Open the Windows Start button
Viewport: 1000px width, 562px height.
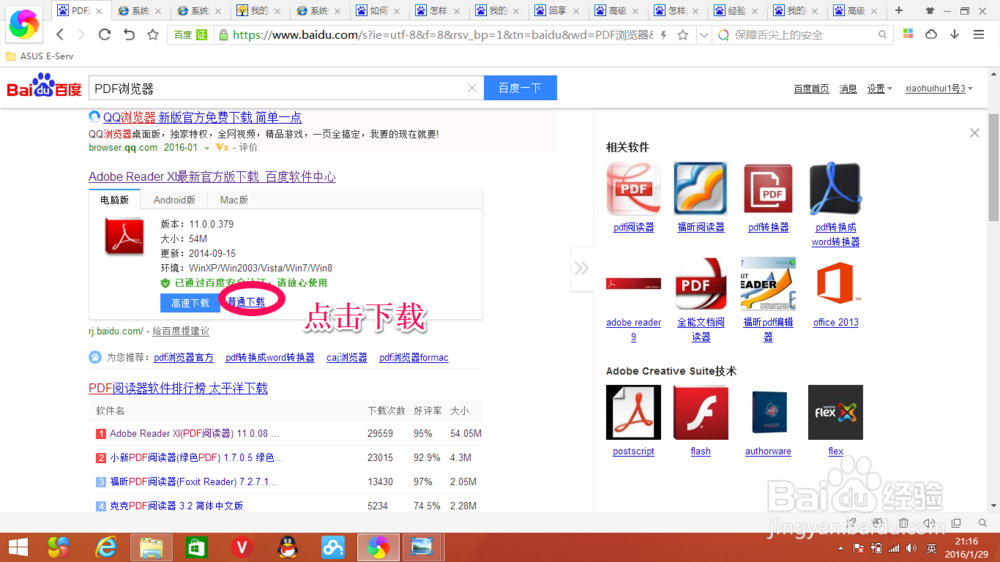pos(18,547)
